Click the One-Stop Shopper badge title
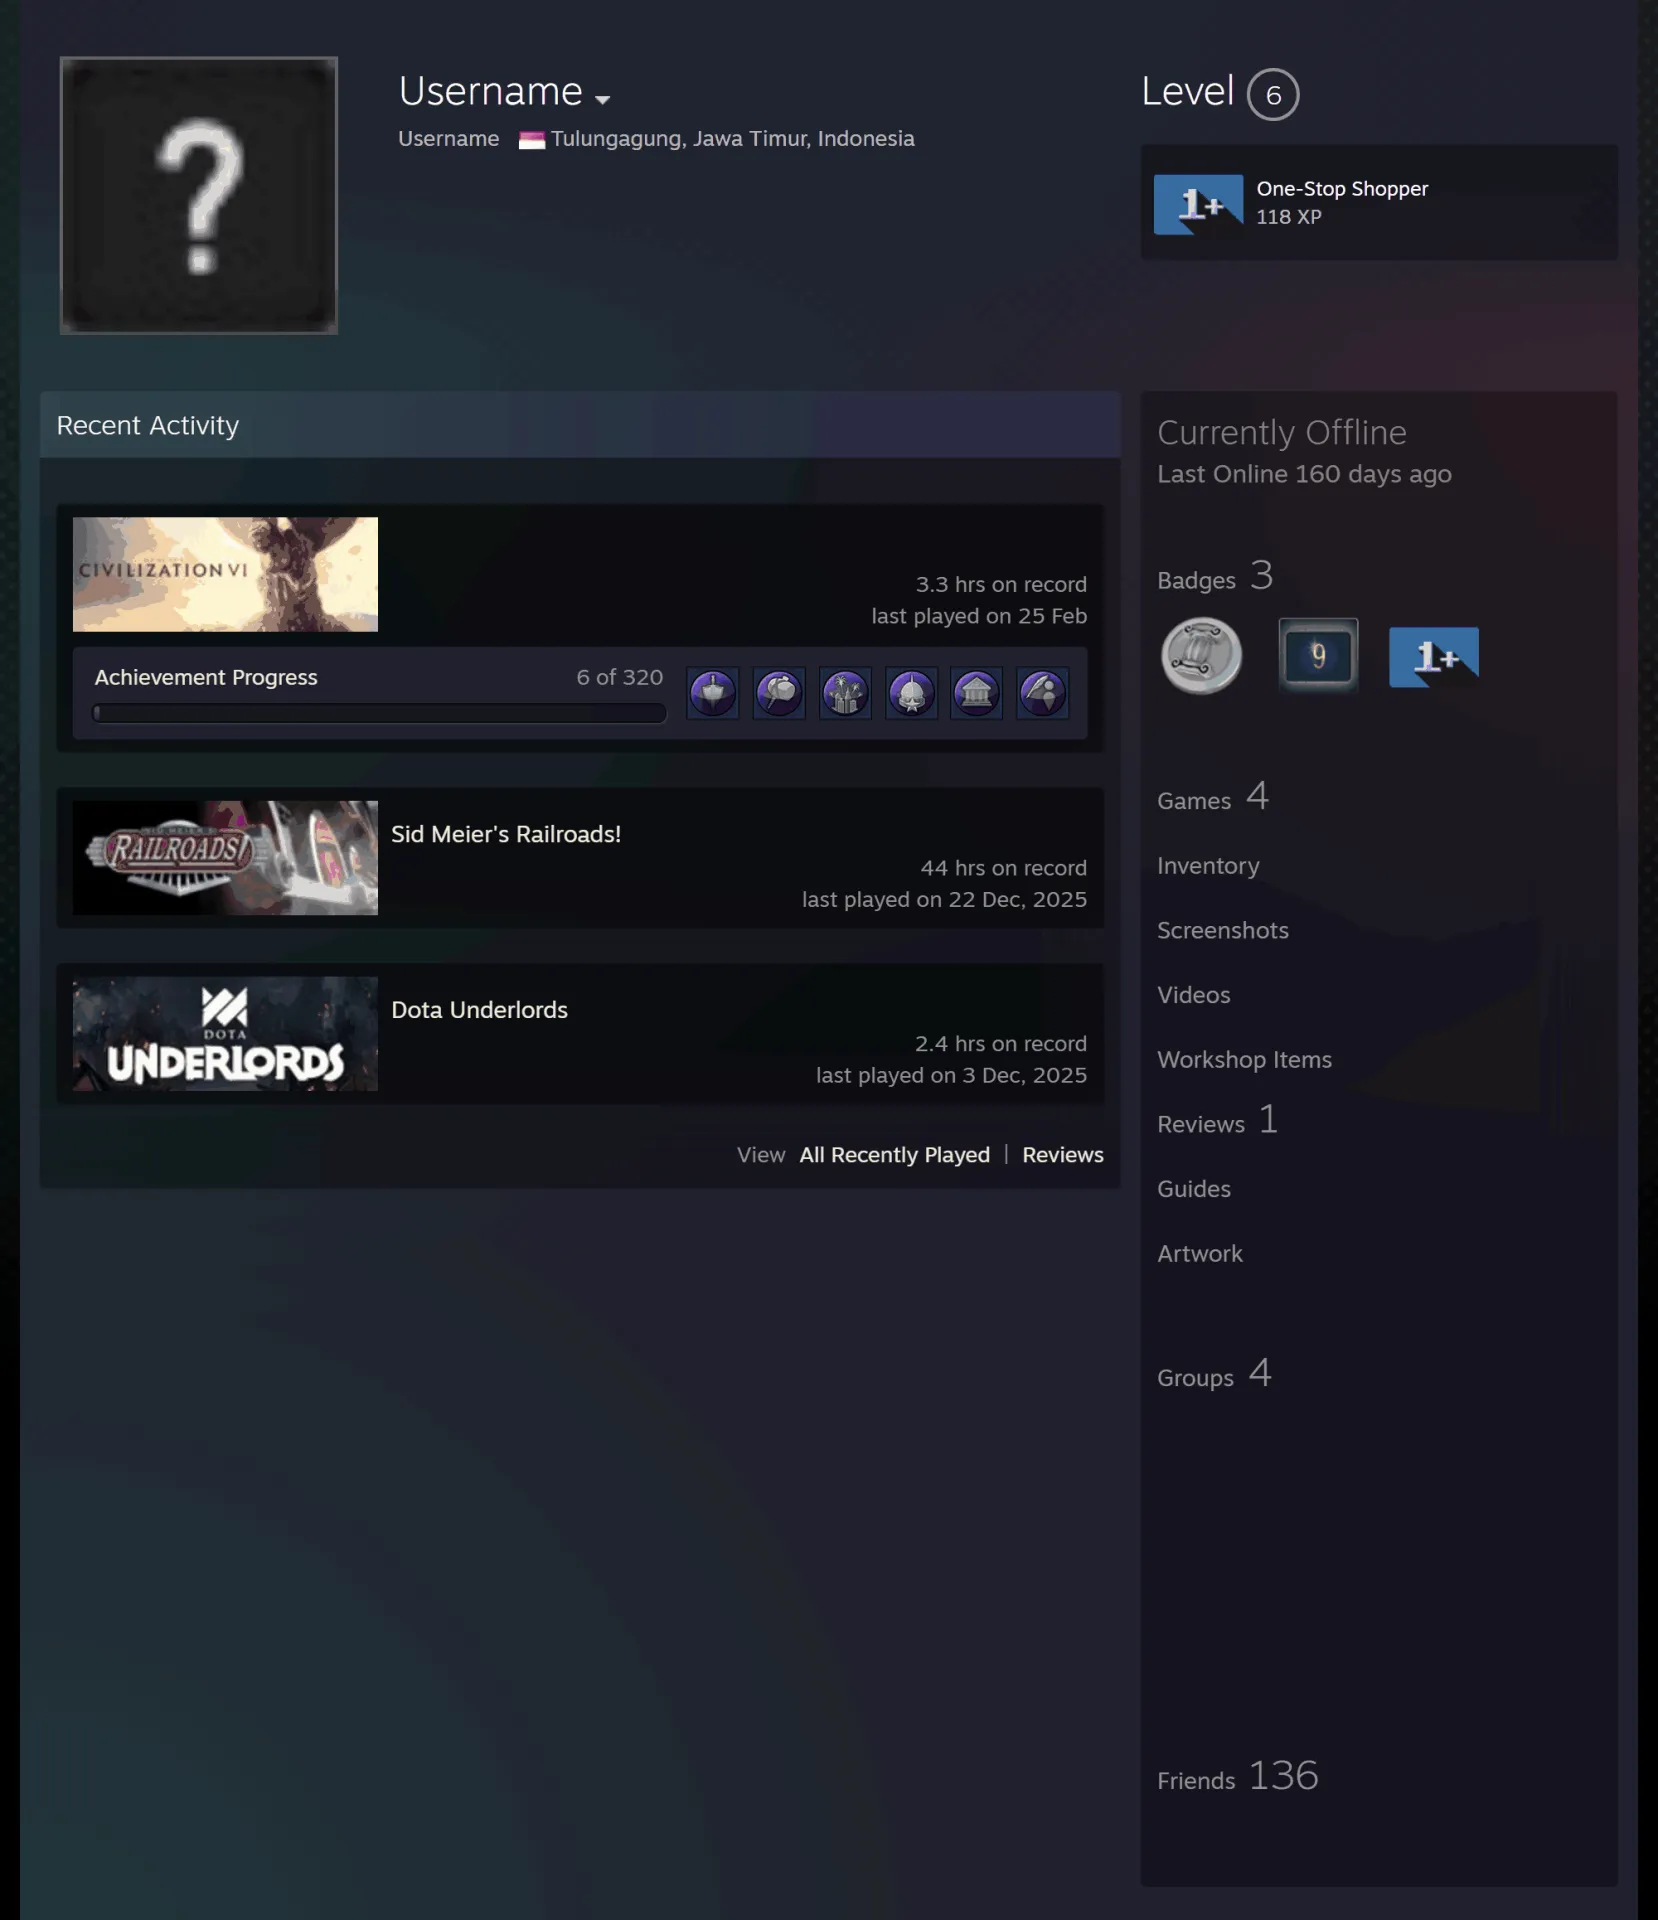 (x=1342, y=189)
